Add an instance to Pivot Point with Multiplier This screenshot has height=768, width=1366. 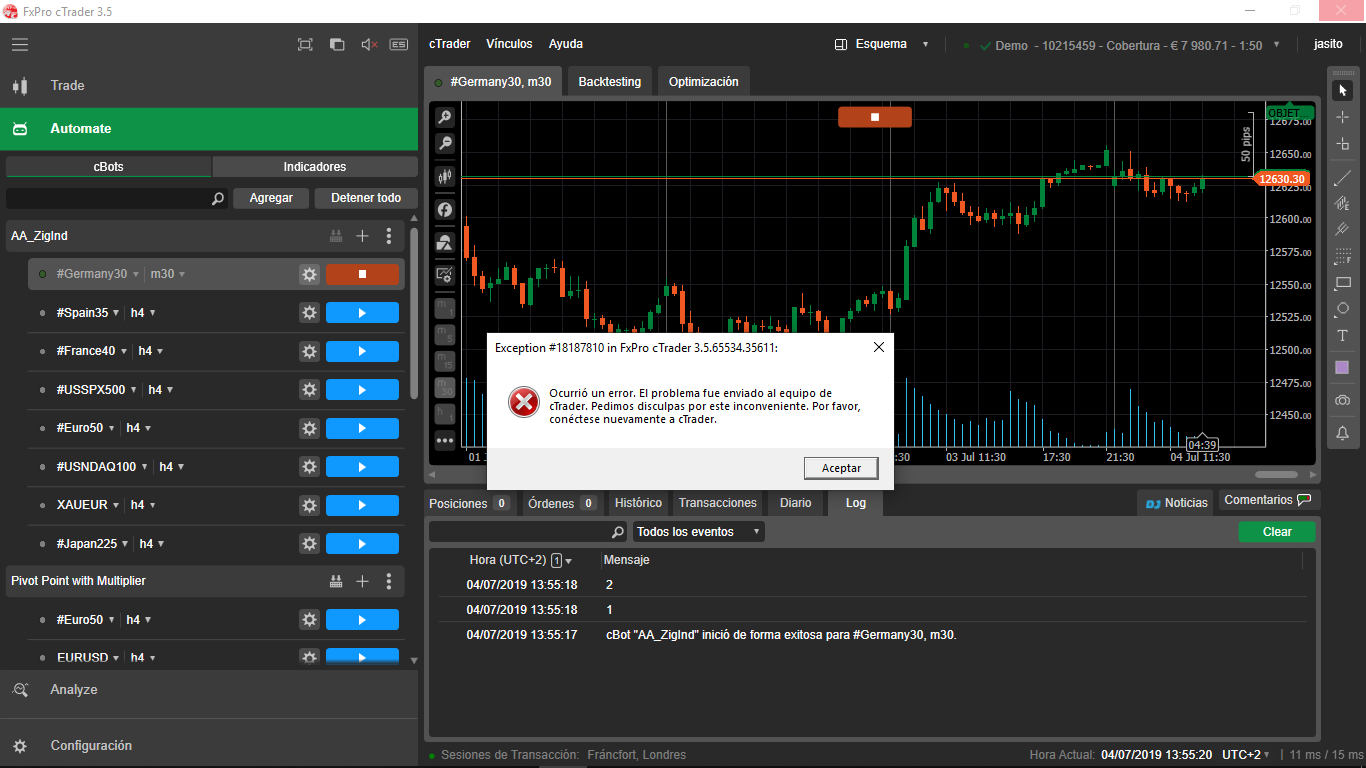[363, 581]
